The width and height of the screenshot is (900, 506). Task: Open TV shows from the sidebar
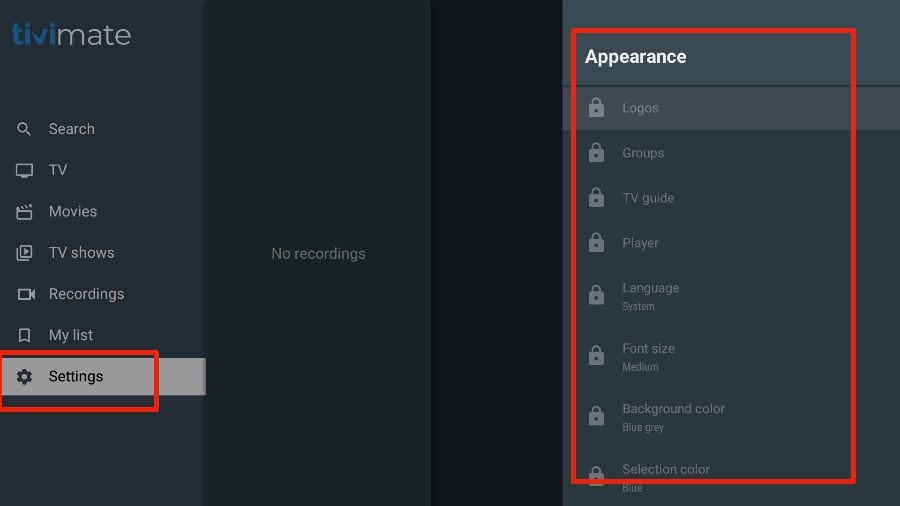81,253
